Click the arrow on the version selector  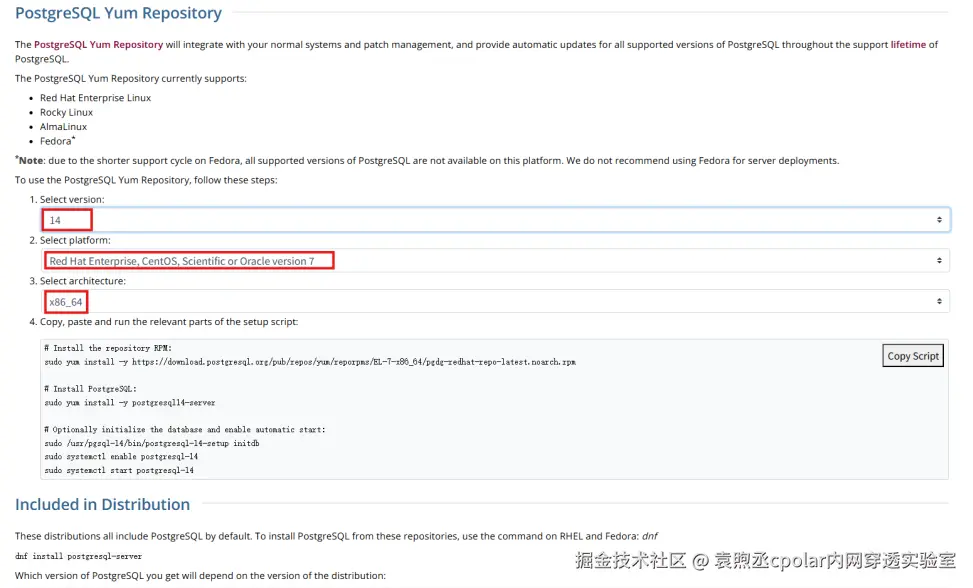939,220
